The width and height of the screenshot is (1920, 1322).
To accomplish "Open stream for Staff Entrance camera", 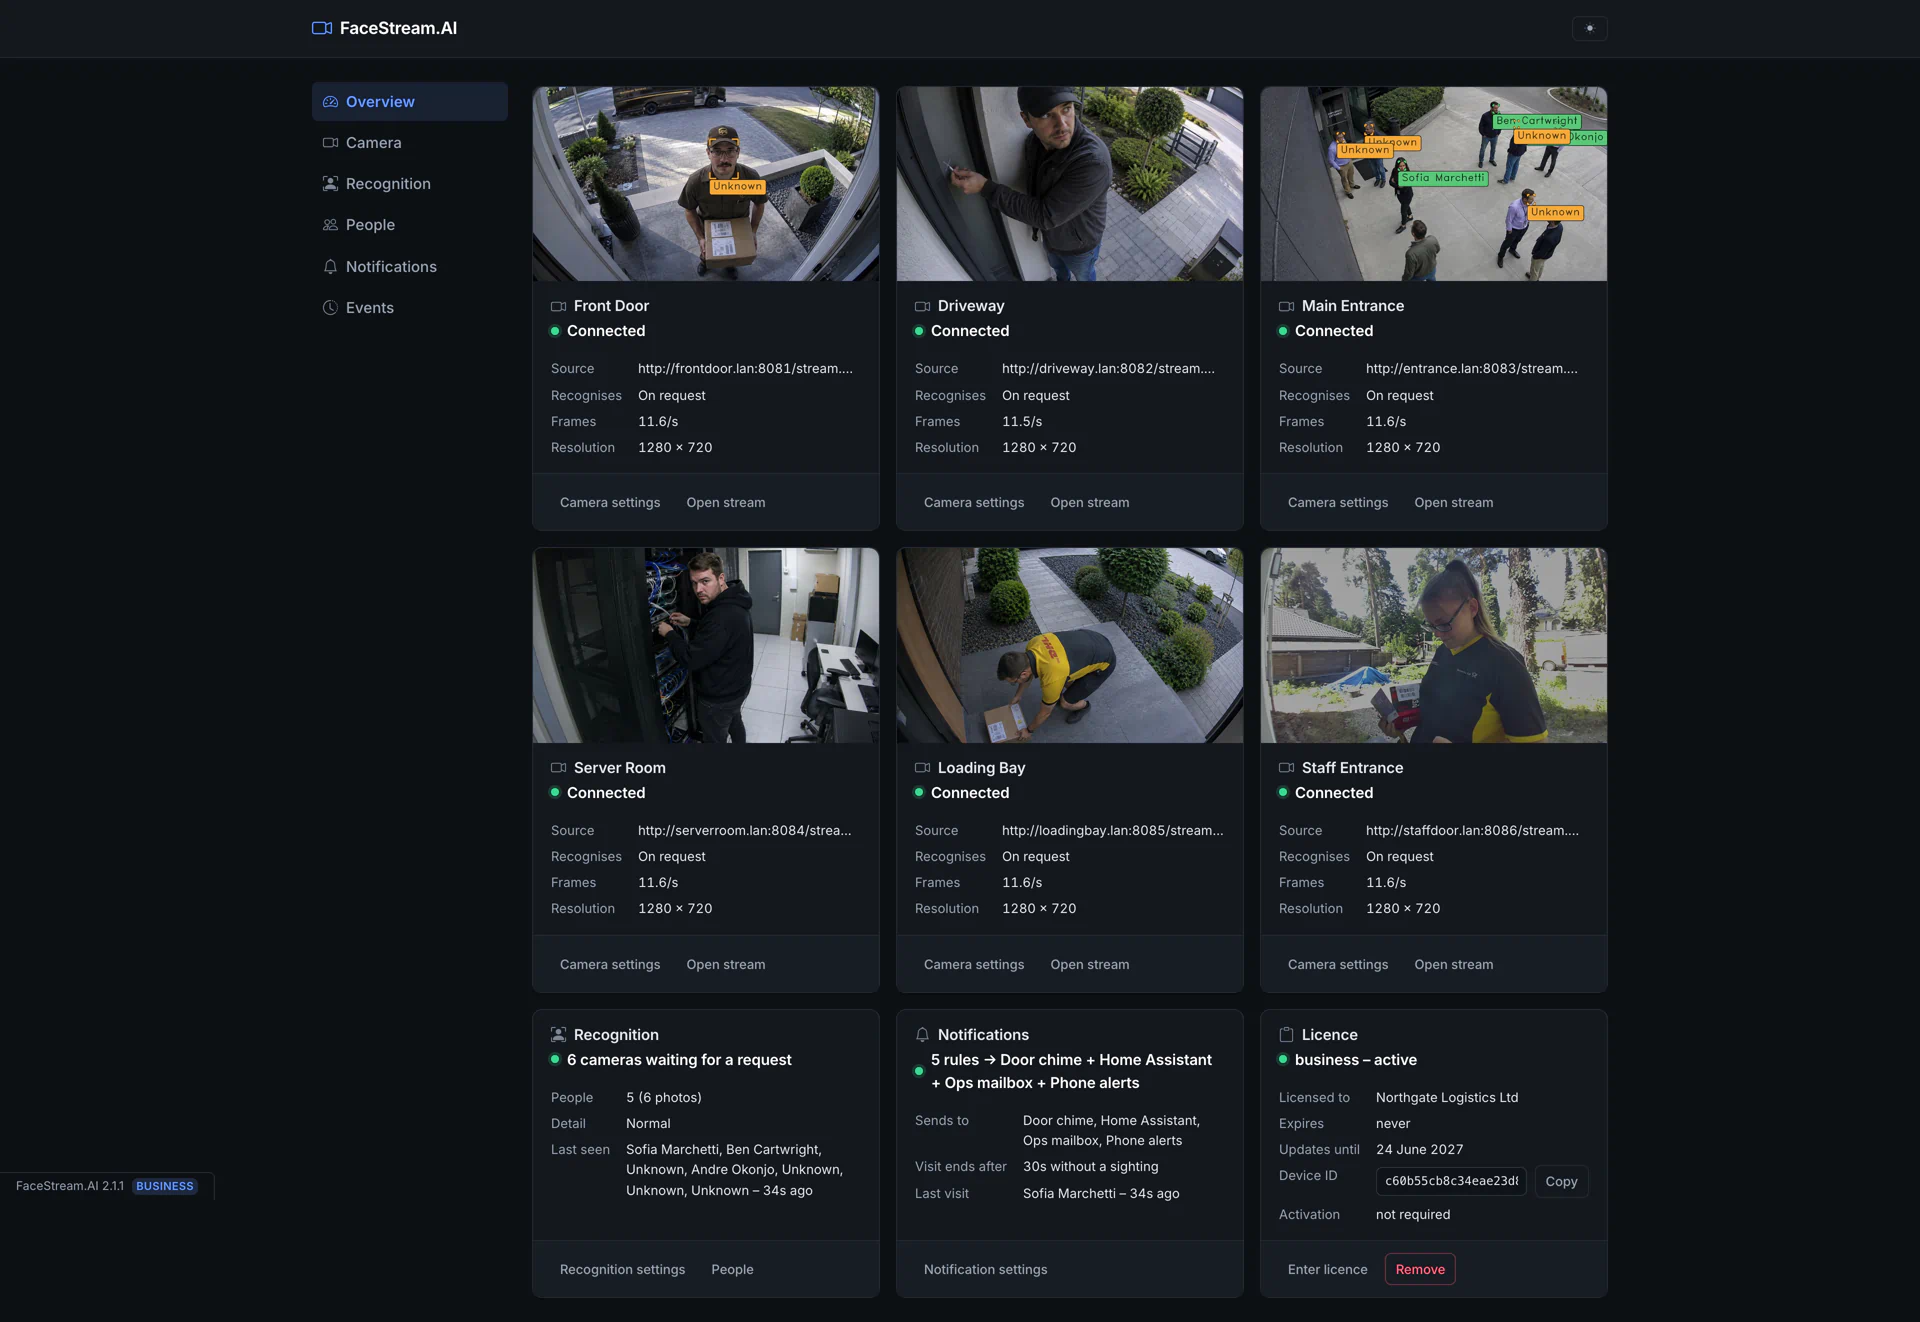I will click(x=1454, y=965).
